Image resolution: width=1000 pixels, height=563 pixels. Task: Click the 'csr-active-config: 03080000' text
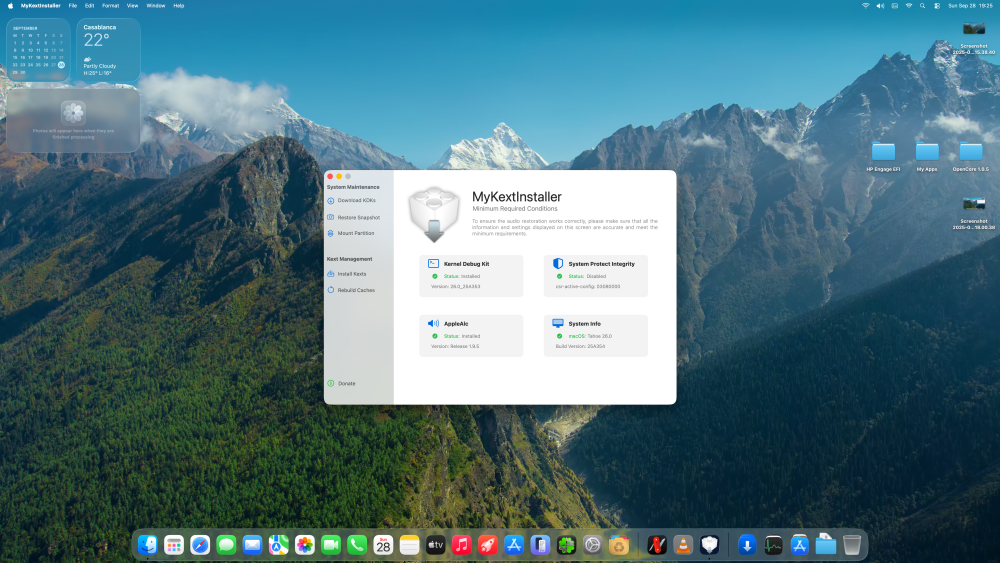click(x=587, y=286)
